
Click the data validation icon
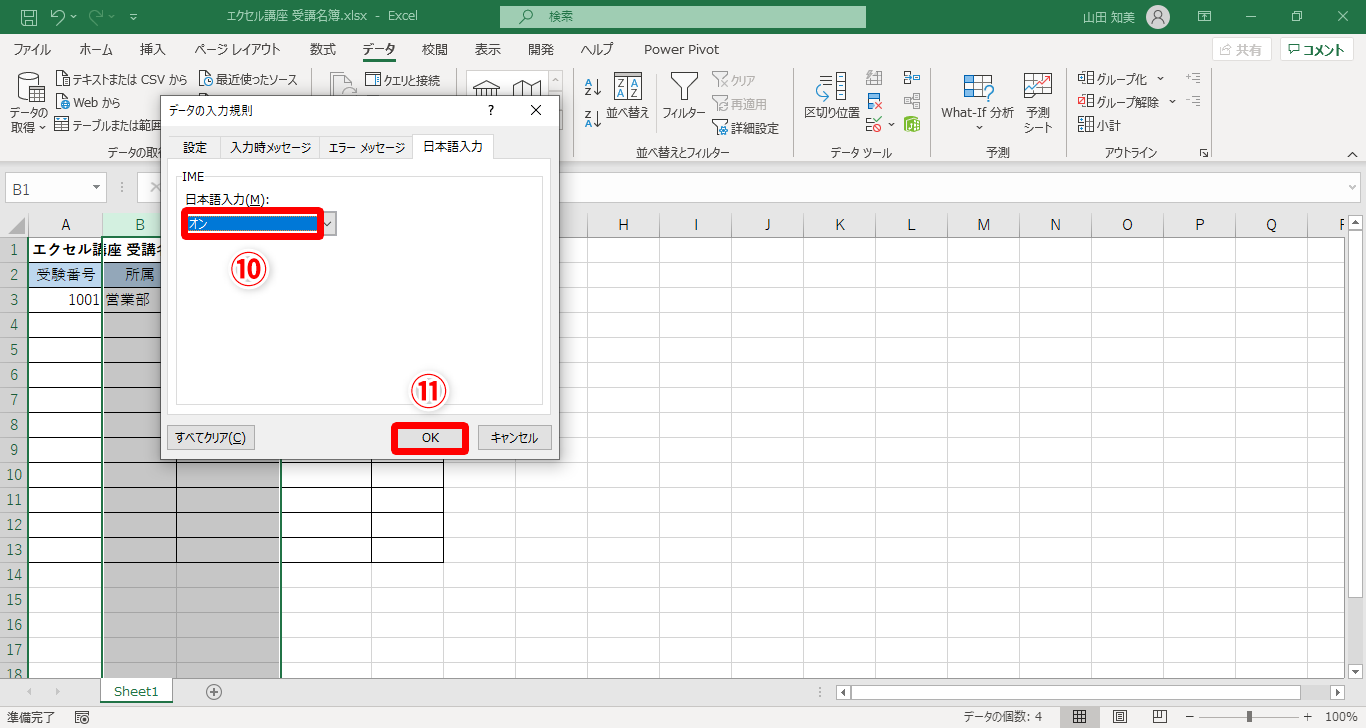(873, 125)
